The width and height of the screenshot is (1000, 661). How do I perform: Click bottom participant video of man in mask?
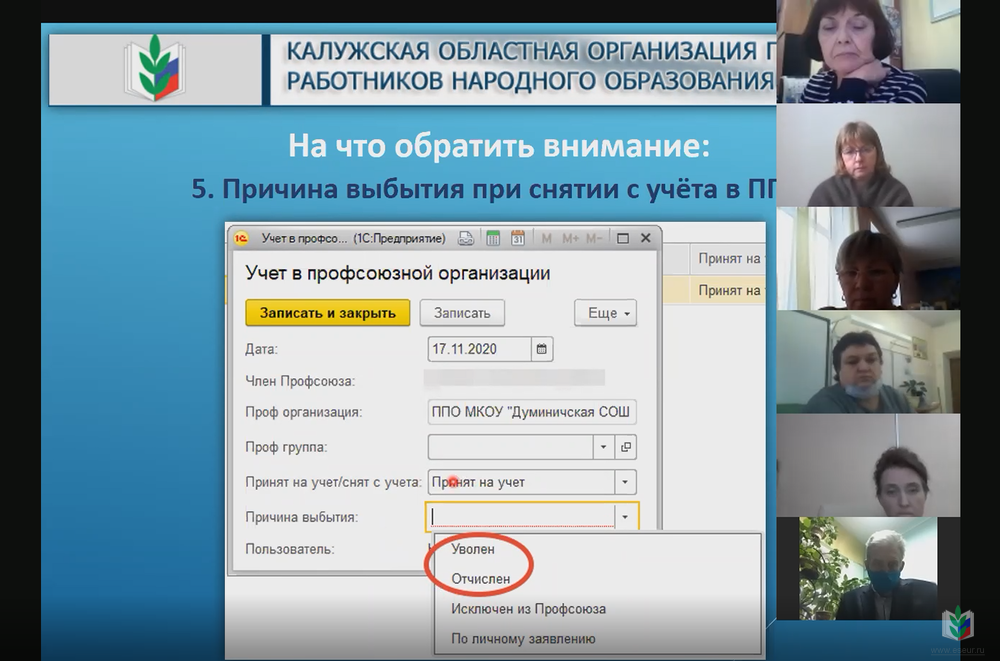click(x=868, y=568)
